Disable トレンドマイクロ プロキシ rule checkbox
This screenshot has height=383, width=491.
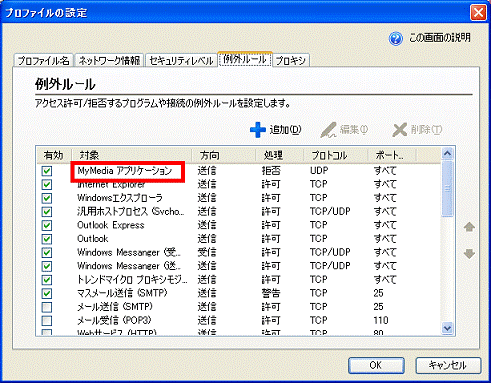click(x=47, y=280)
